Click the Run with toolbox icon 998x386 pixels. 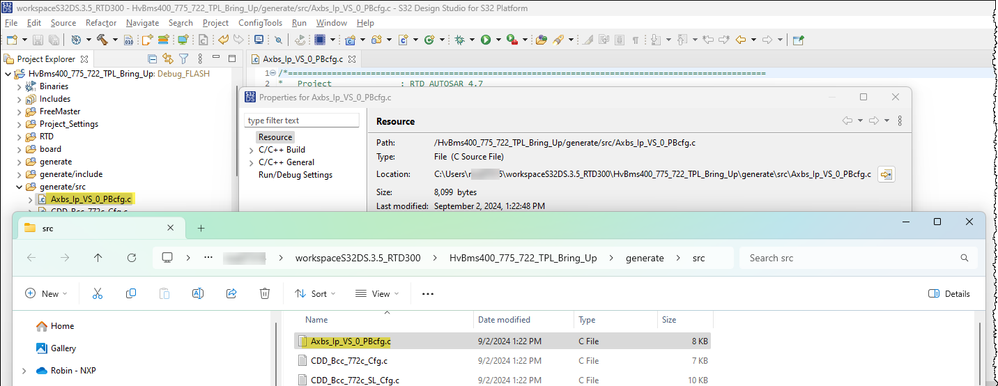[512, 39]
